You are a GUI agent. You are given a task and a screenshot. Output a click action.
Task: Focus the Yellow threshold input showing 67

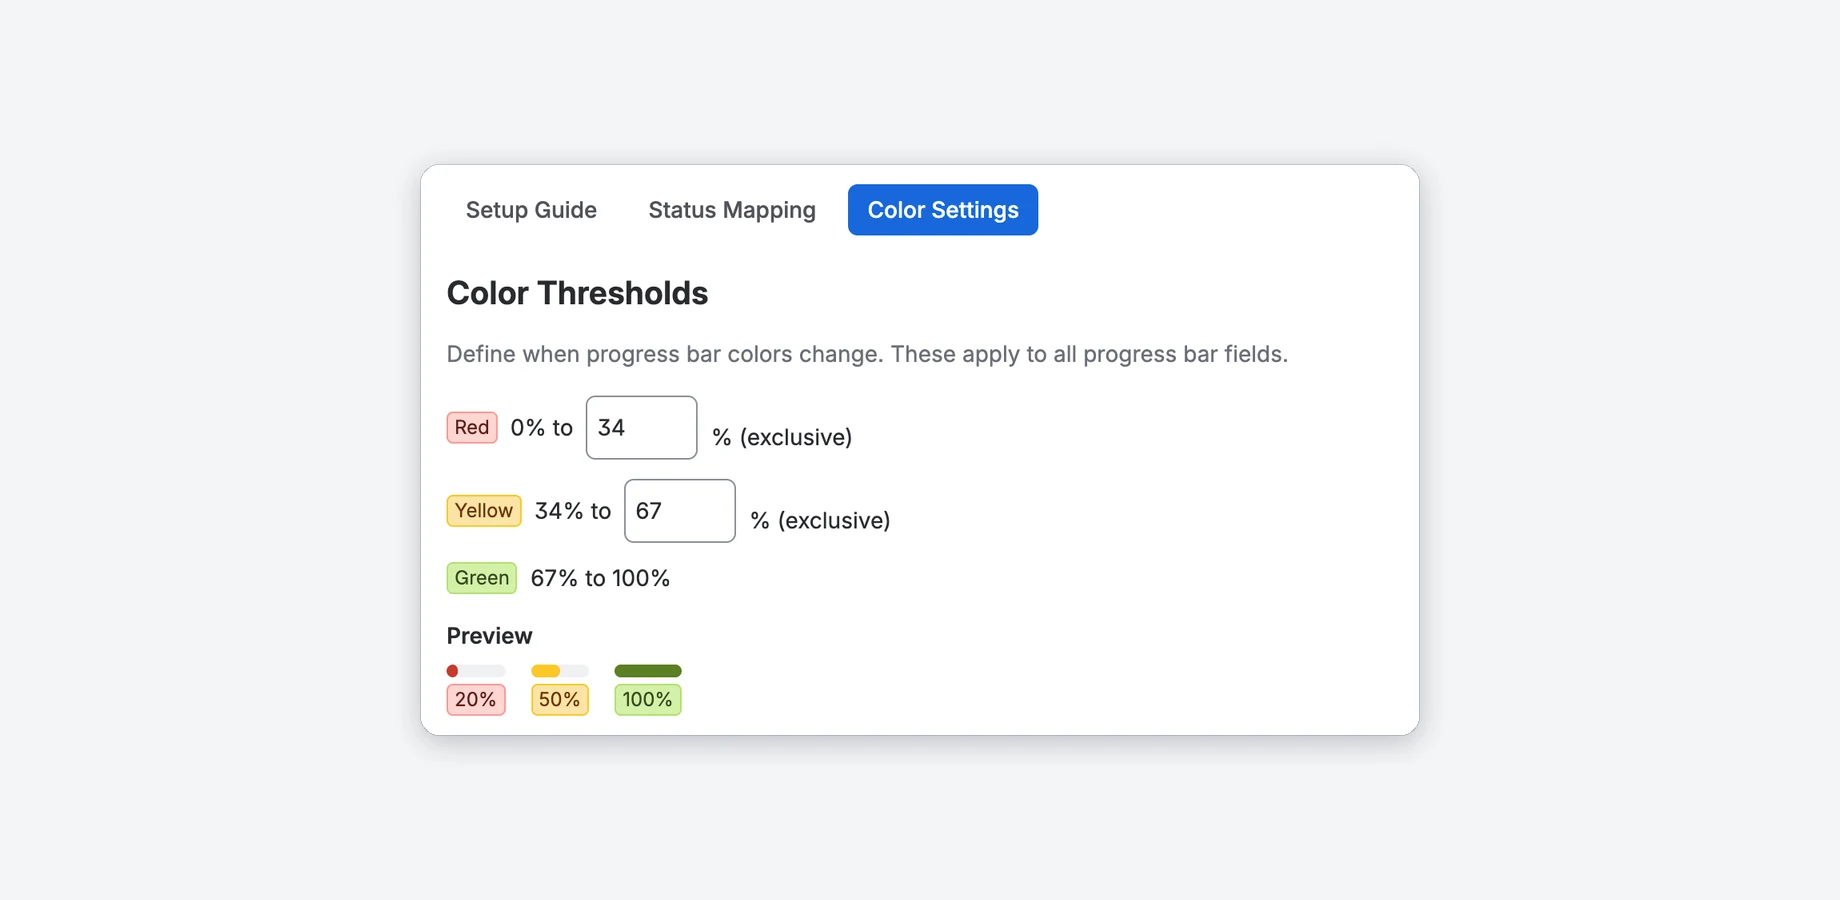(x=680, y=511)
